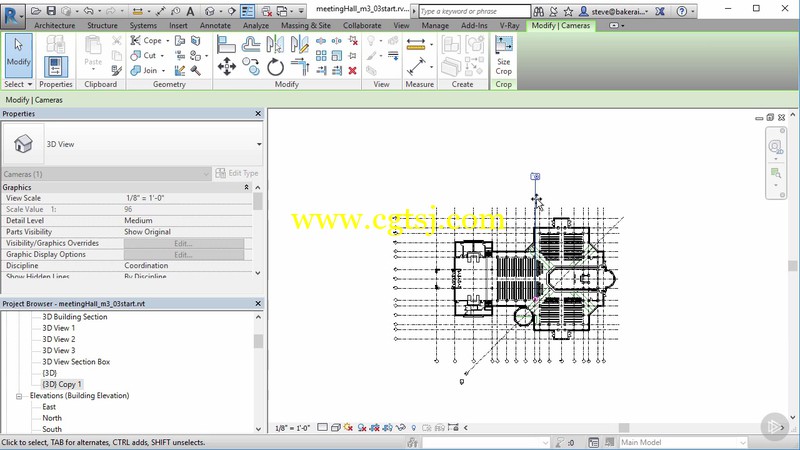
Task: Click the Default 3D View house icon in toolbar
Action: pyautogui.click(x=210, y=11)
